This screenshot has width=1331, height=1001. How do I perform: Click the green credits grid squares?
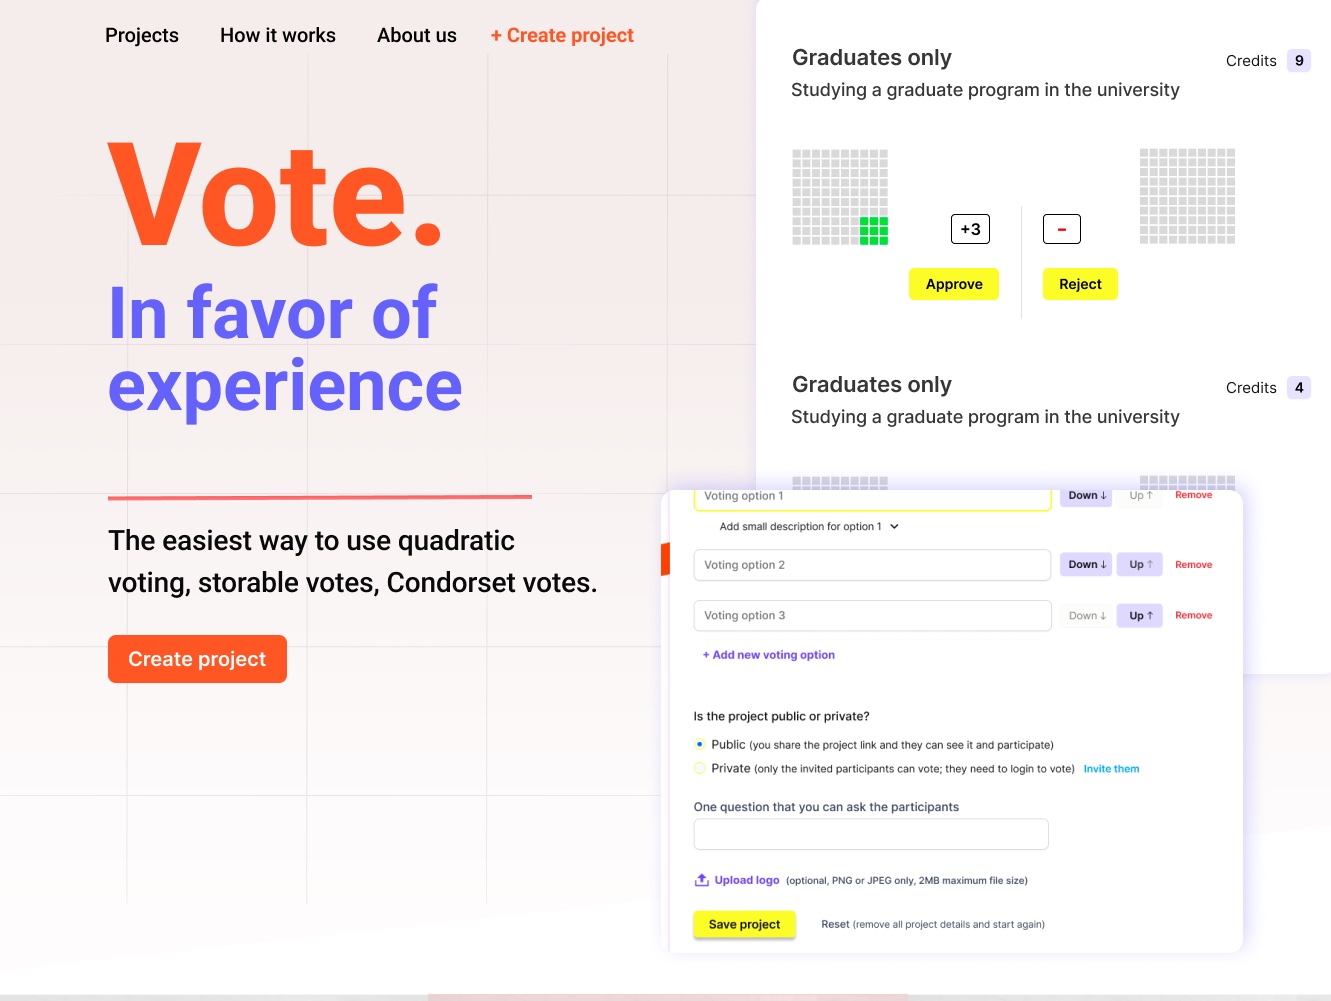874,231
